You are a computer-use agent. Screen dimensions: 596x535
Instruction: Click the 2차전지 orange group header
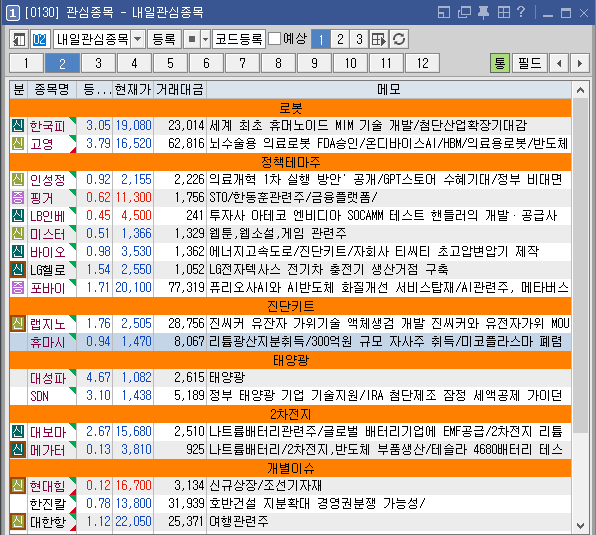point(290,414)
